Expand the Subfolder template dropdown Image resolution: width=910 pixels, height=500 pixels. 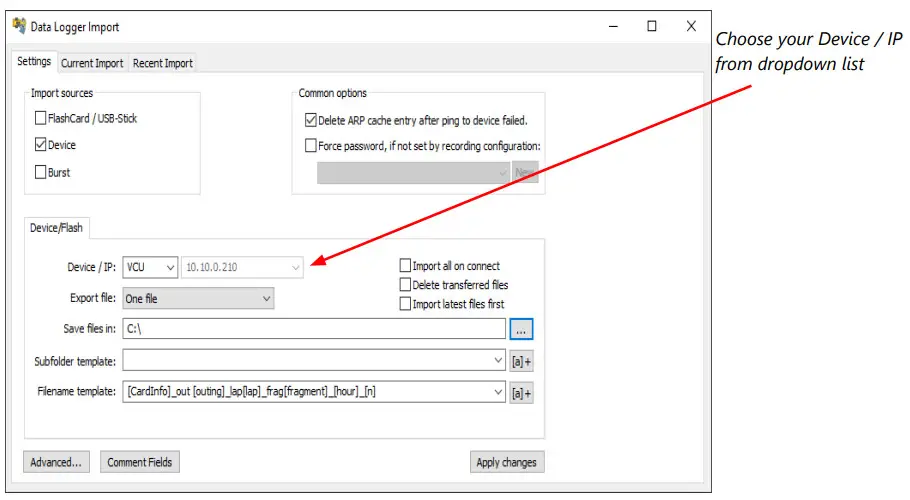[x=497, y=360]
